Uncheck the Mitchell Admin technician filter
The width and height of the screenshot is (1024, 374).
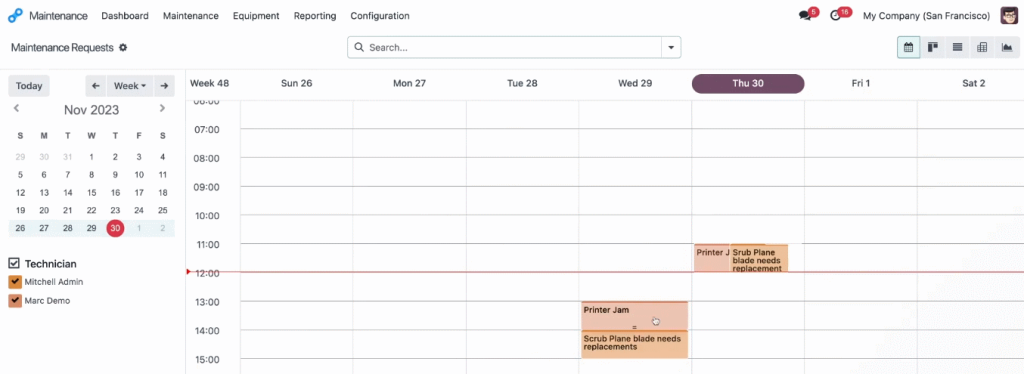coord(15,282)
